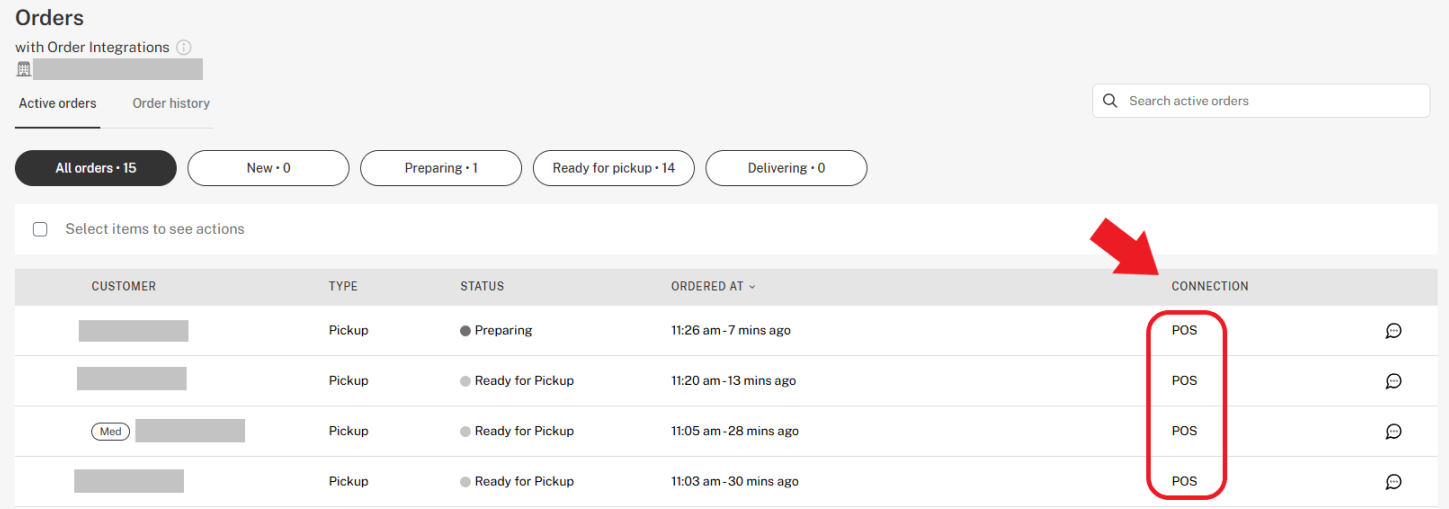Focus the Search active orders field

1261,101
